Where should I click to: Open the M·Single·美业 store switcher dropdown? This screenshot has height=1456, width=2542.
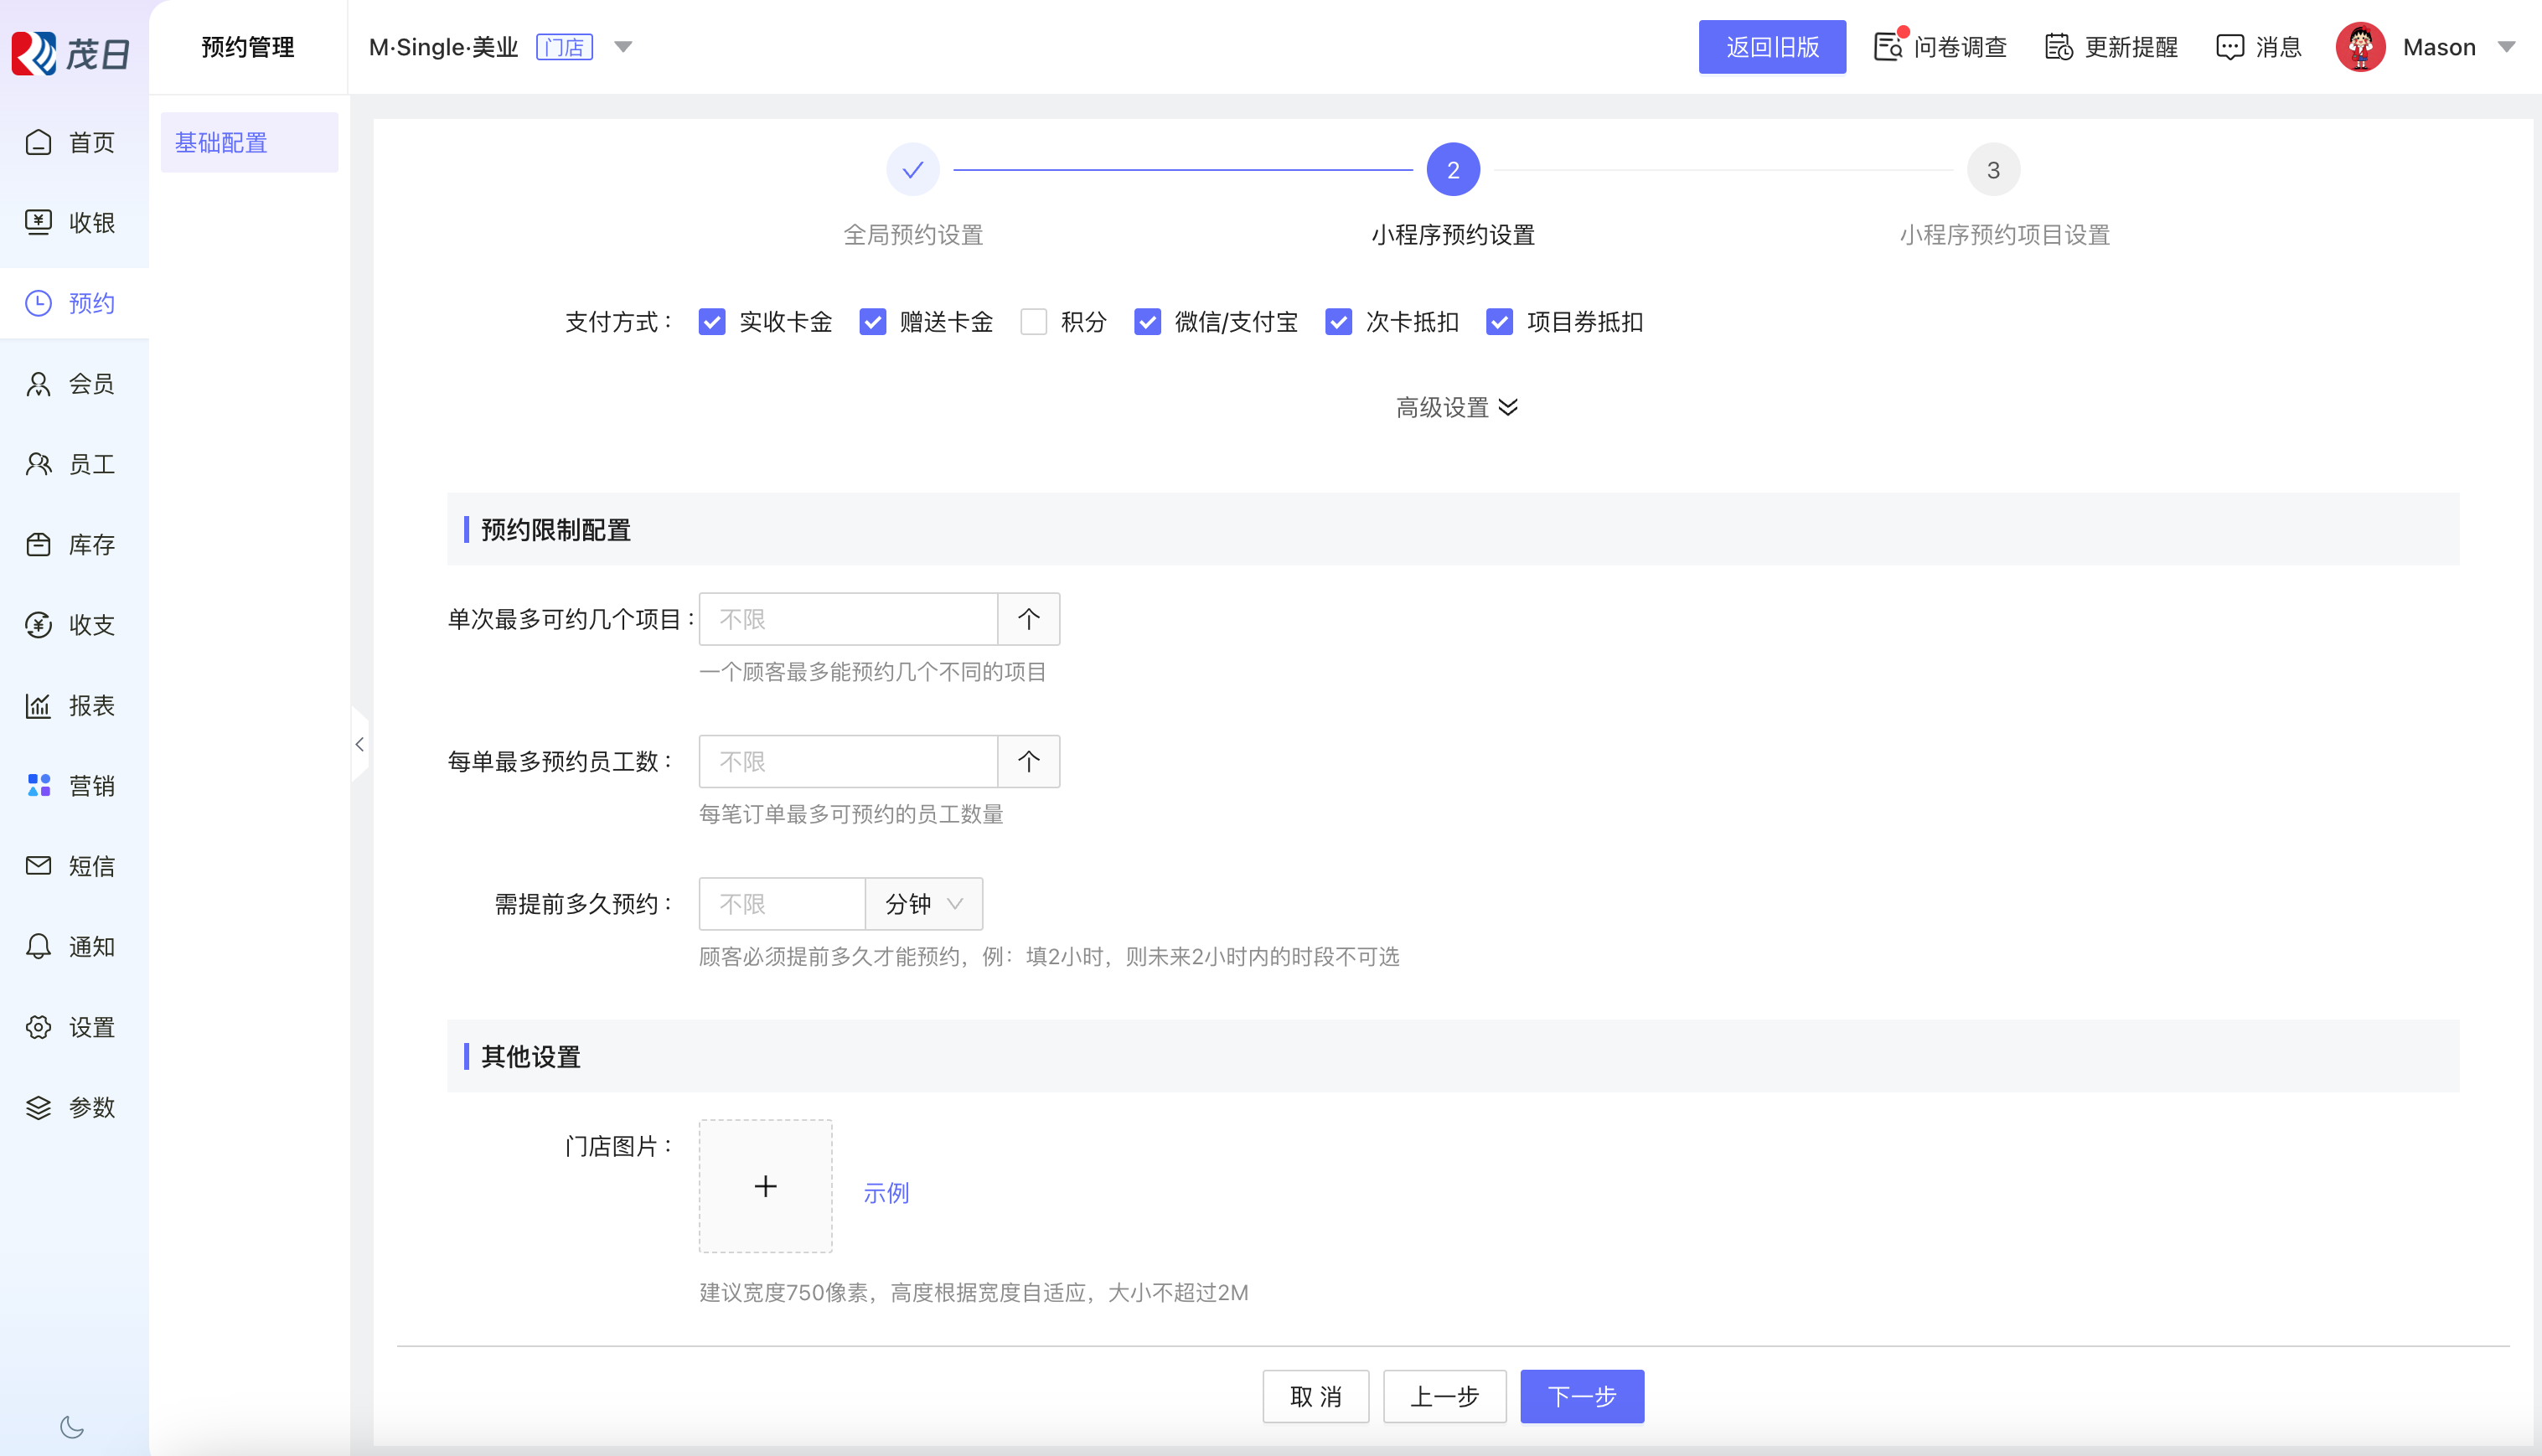pyautogui.click(x=623, y=47)
